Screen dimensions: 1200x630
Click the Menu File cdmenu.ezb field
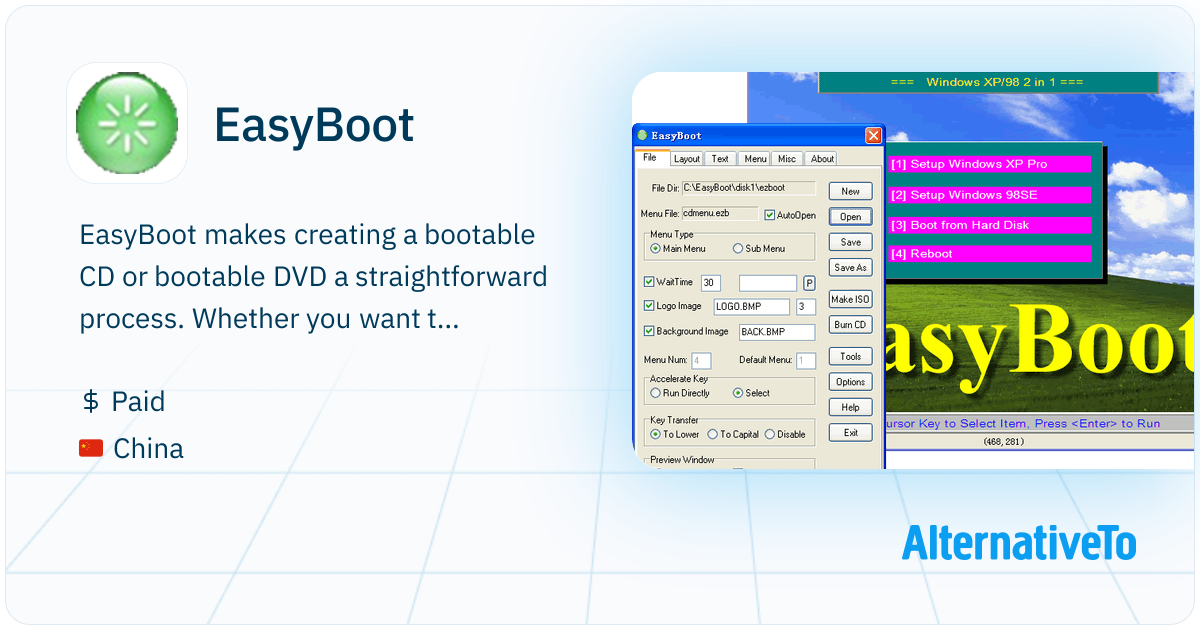[x=720, y=213]
